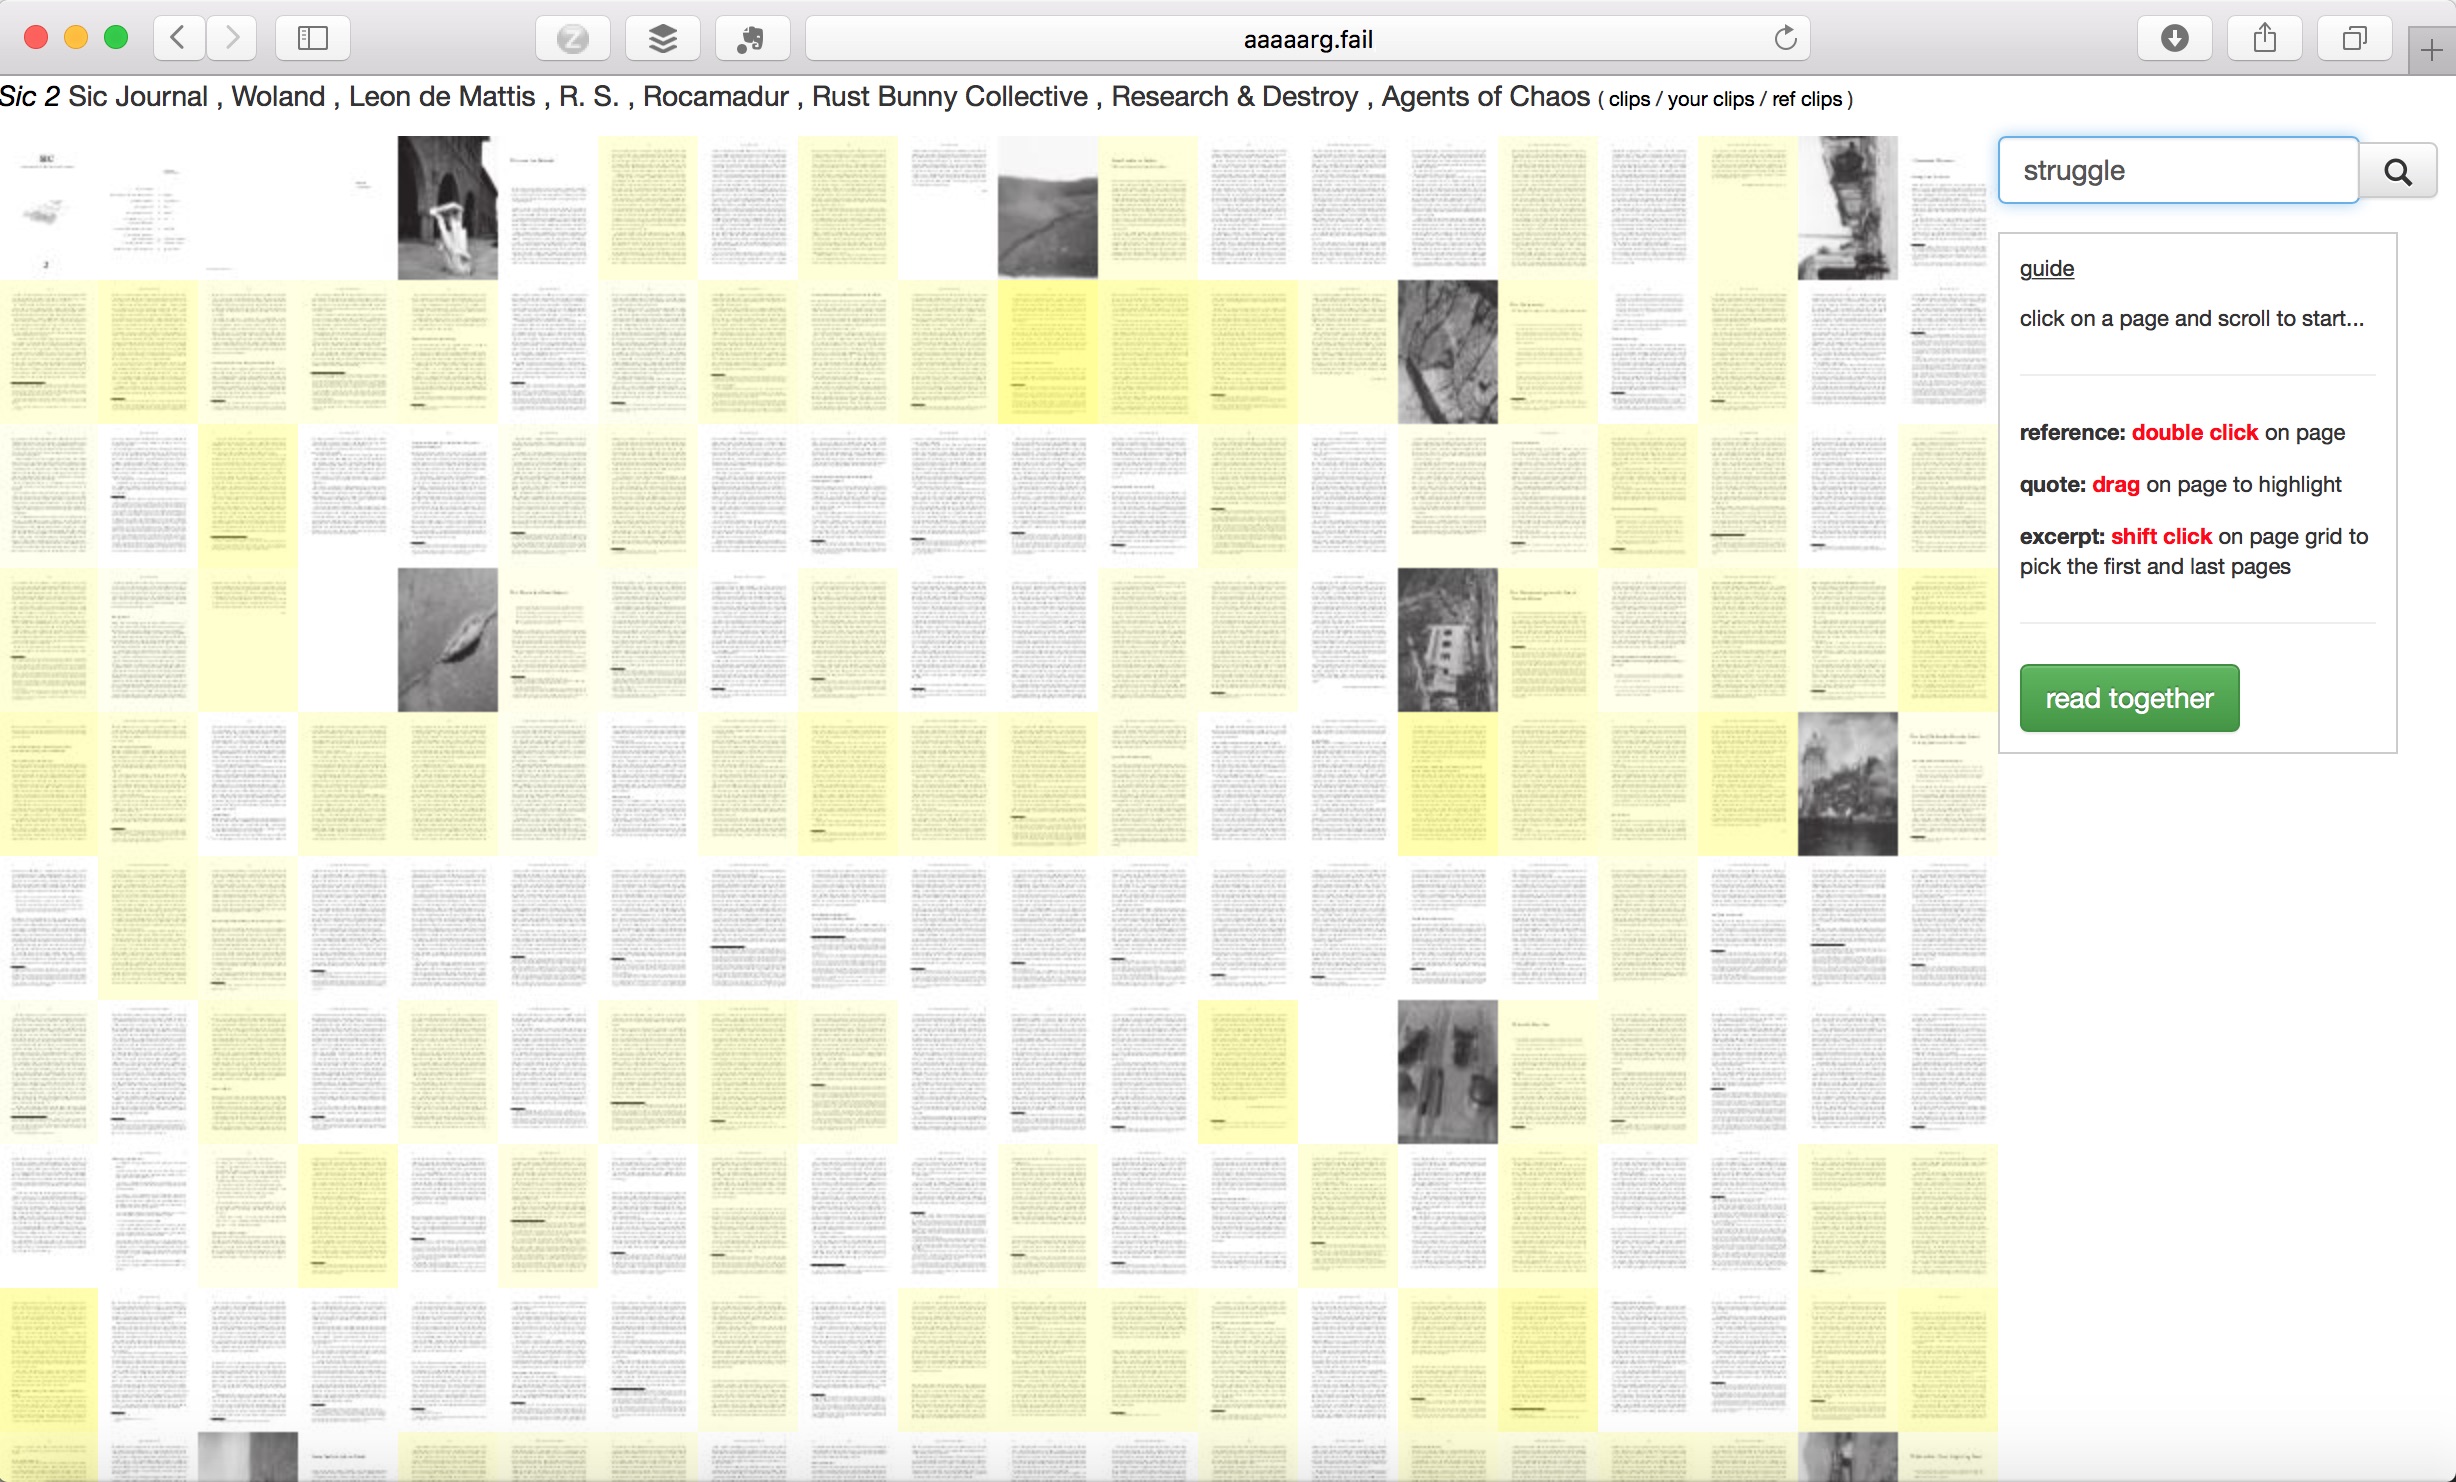Open the guide link
The width and height of the screenshot is (2456, 1482).
[x=2045, y=268]
